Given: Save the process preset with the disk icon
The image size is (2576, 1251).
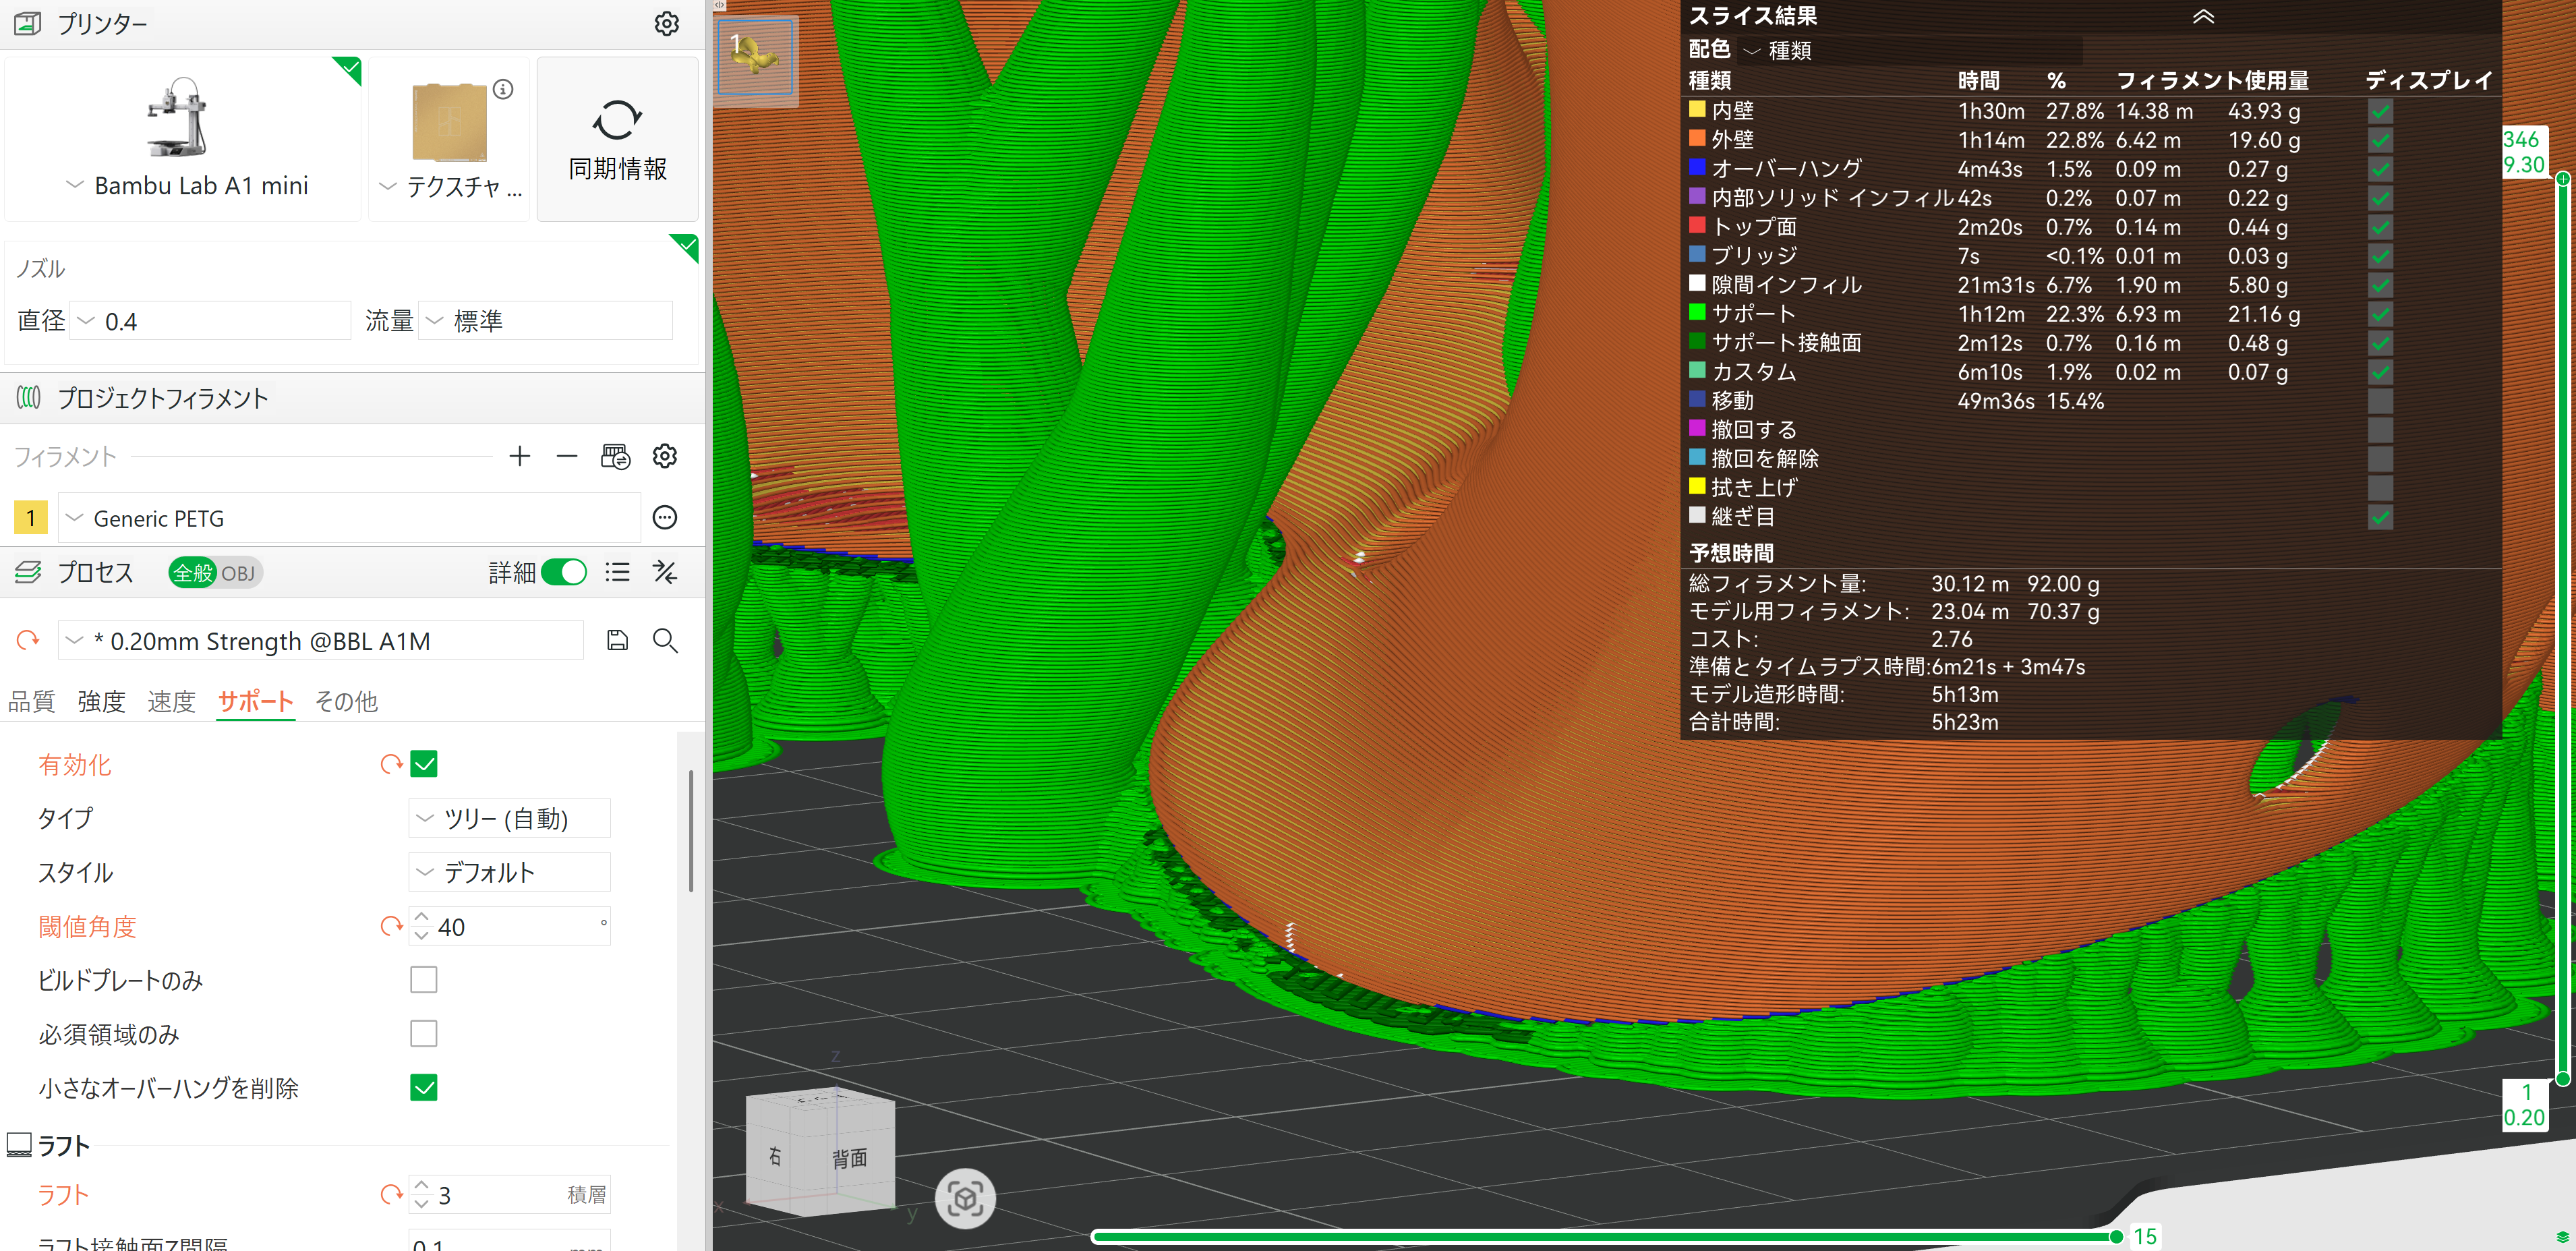Looking at the screenshot, I should pos(618,640).
